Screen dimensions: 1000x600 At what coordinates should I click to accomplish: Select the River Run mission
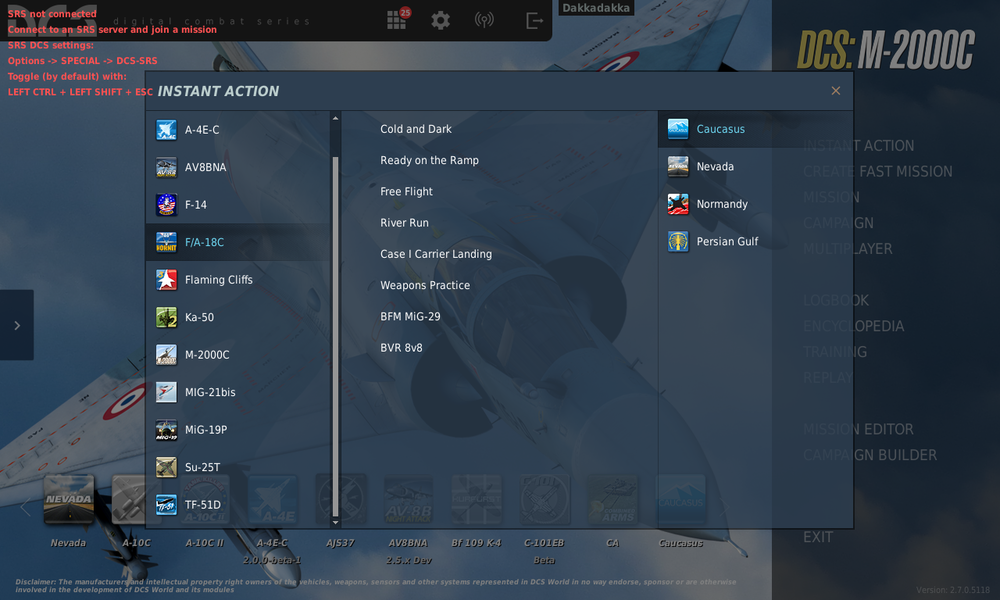tap(404, 223)
